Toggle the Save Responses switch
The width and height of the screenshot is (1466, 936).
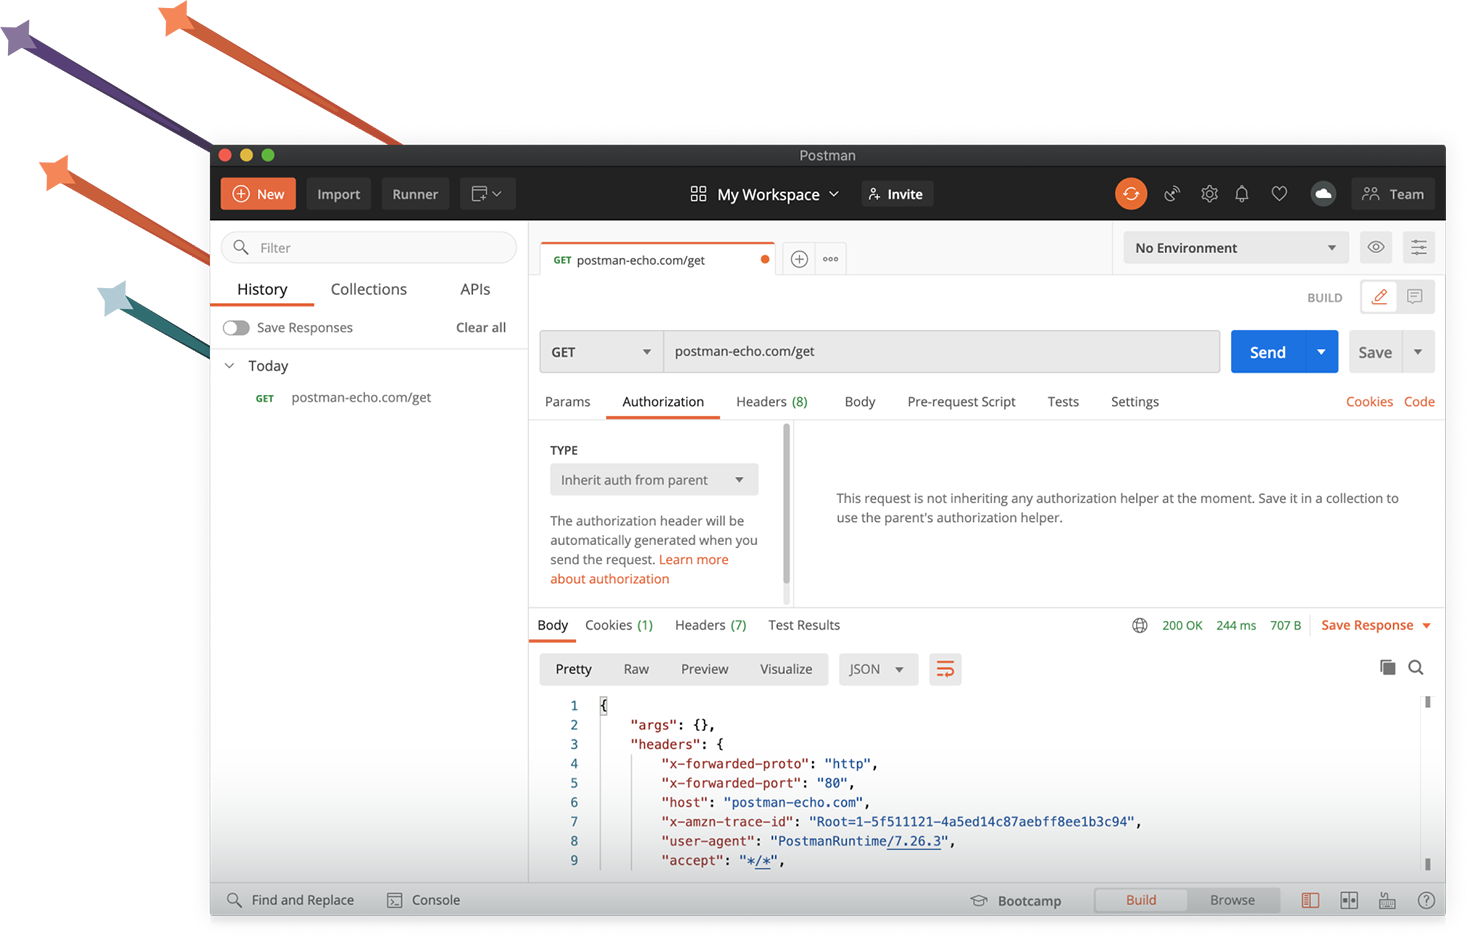coord(236,328)
